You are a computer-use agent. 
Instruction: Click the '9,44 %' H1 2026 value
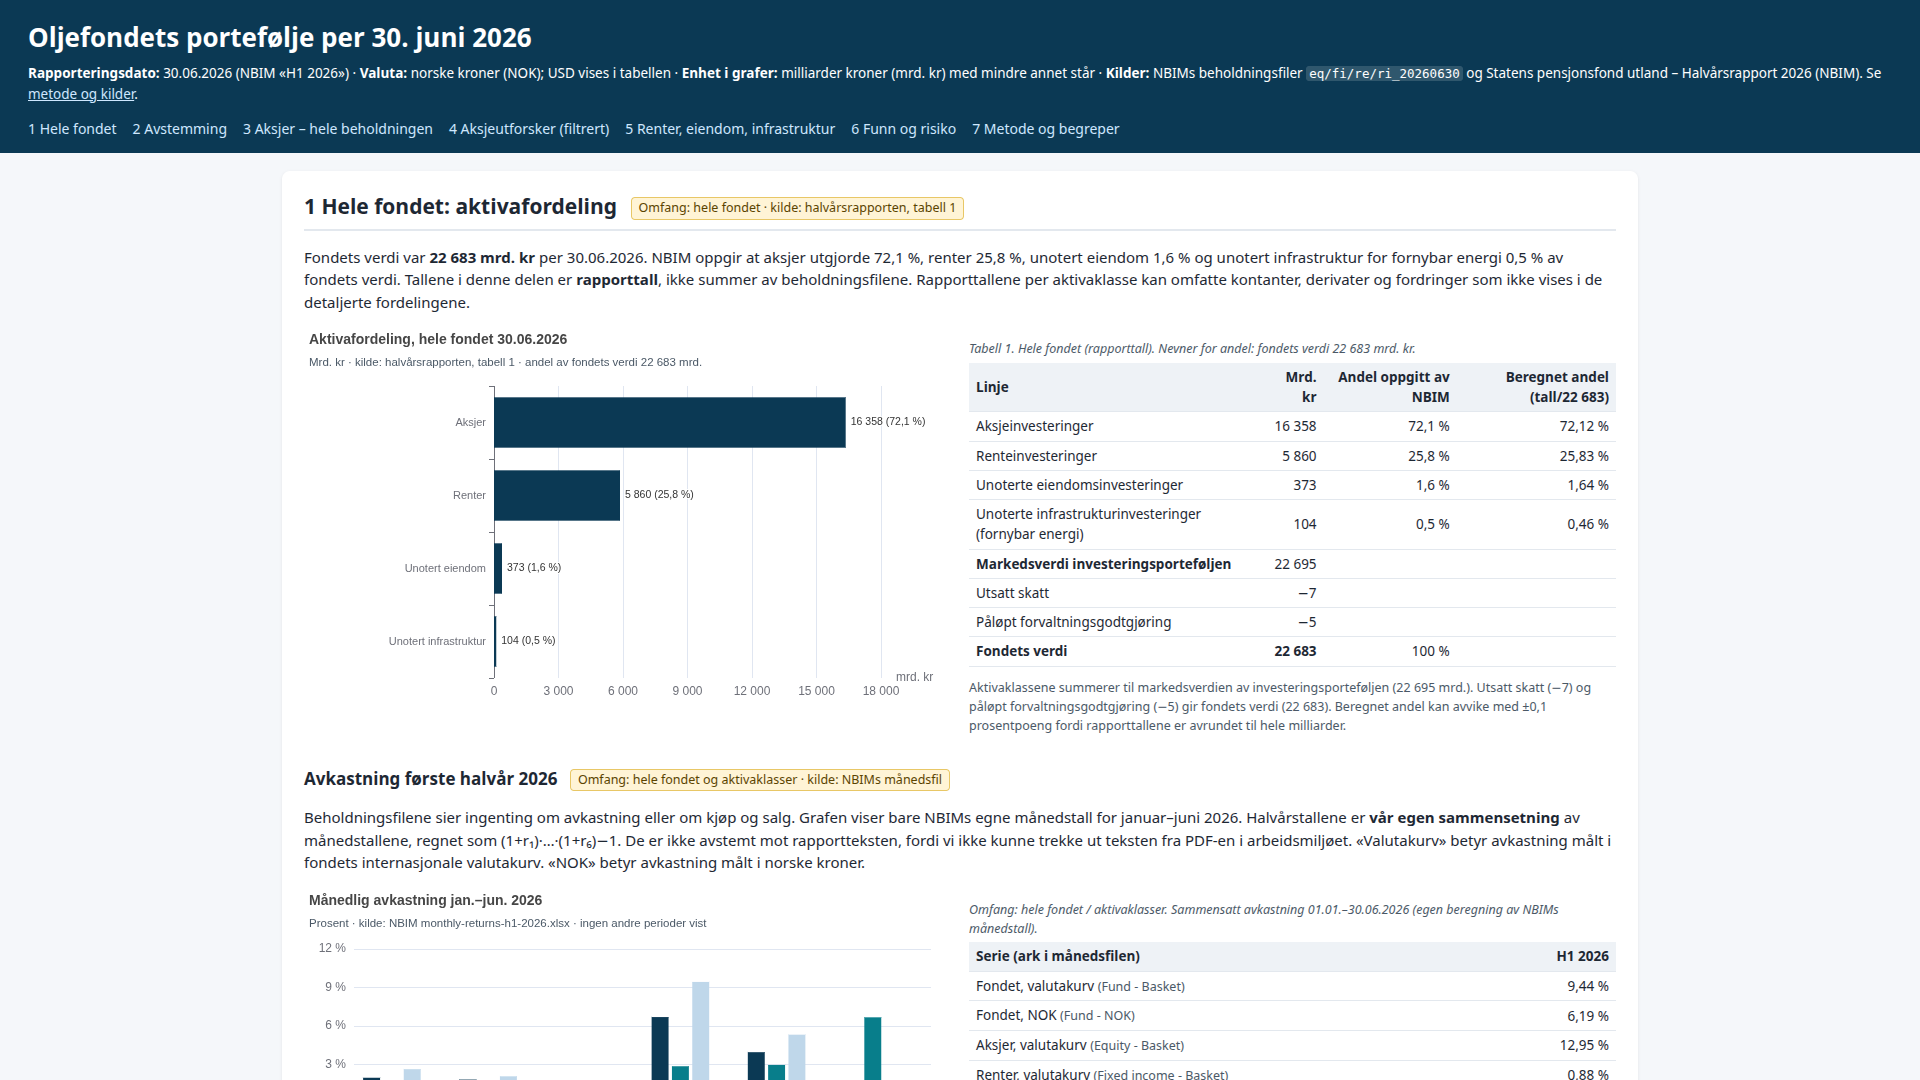1588,986
